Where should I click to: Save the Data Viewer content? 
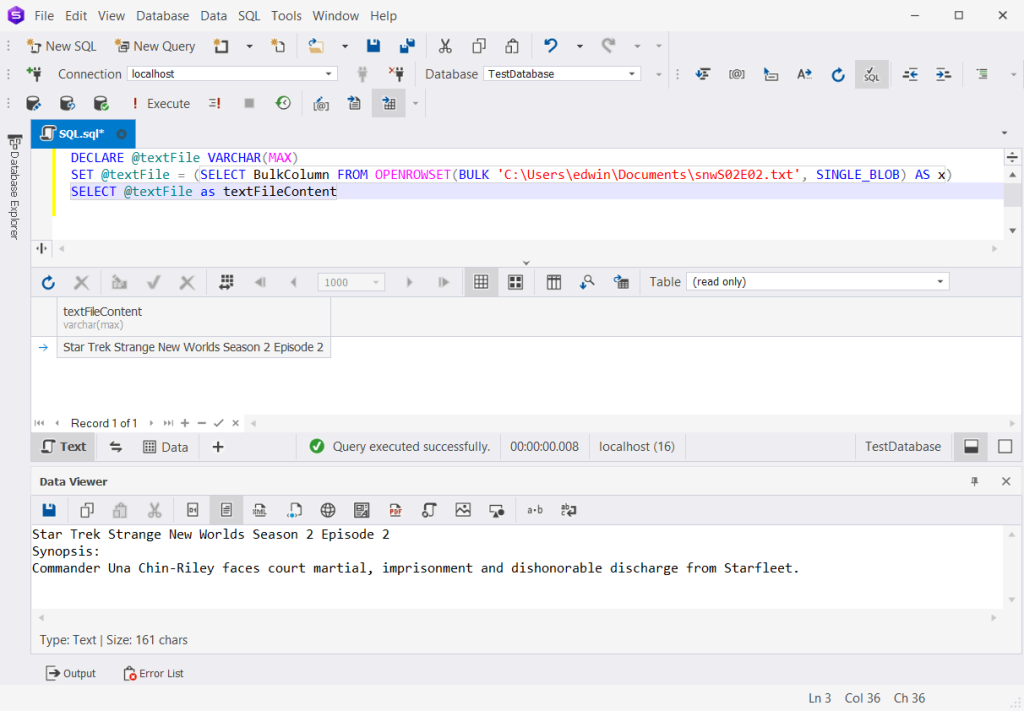pos(49,510)
